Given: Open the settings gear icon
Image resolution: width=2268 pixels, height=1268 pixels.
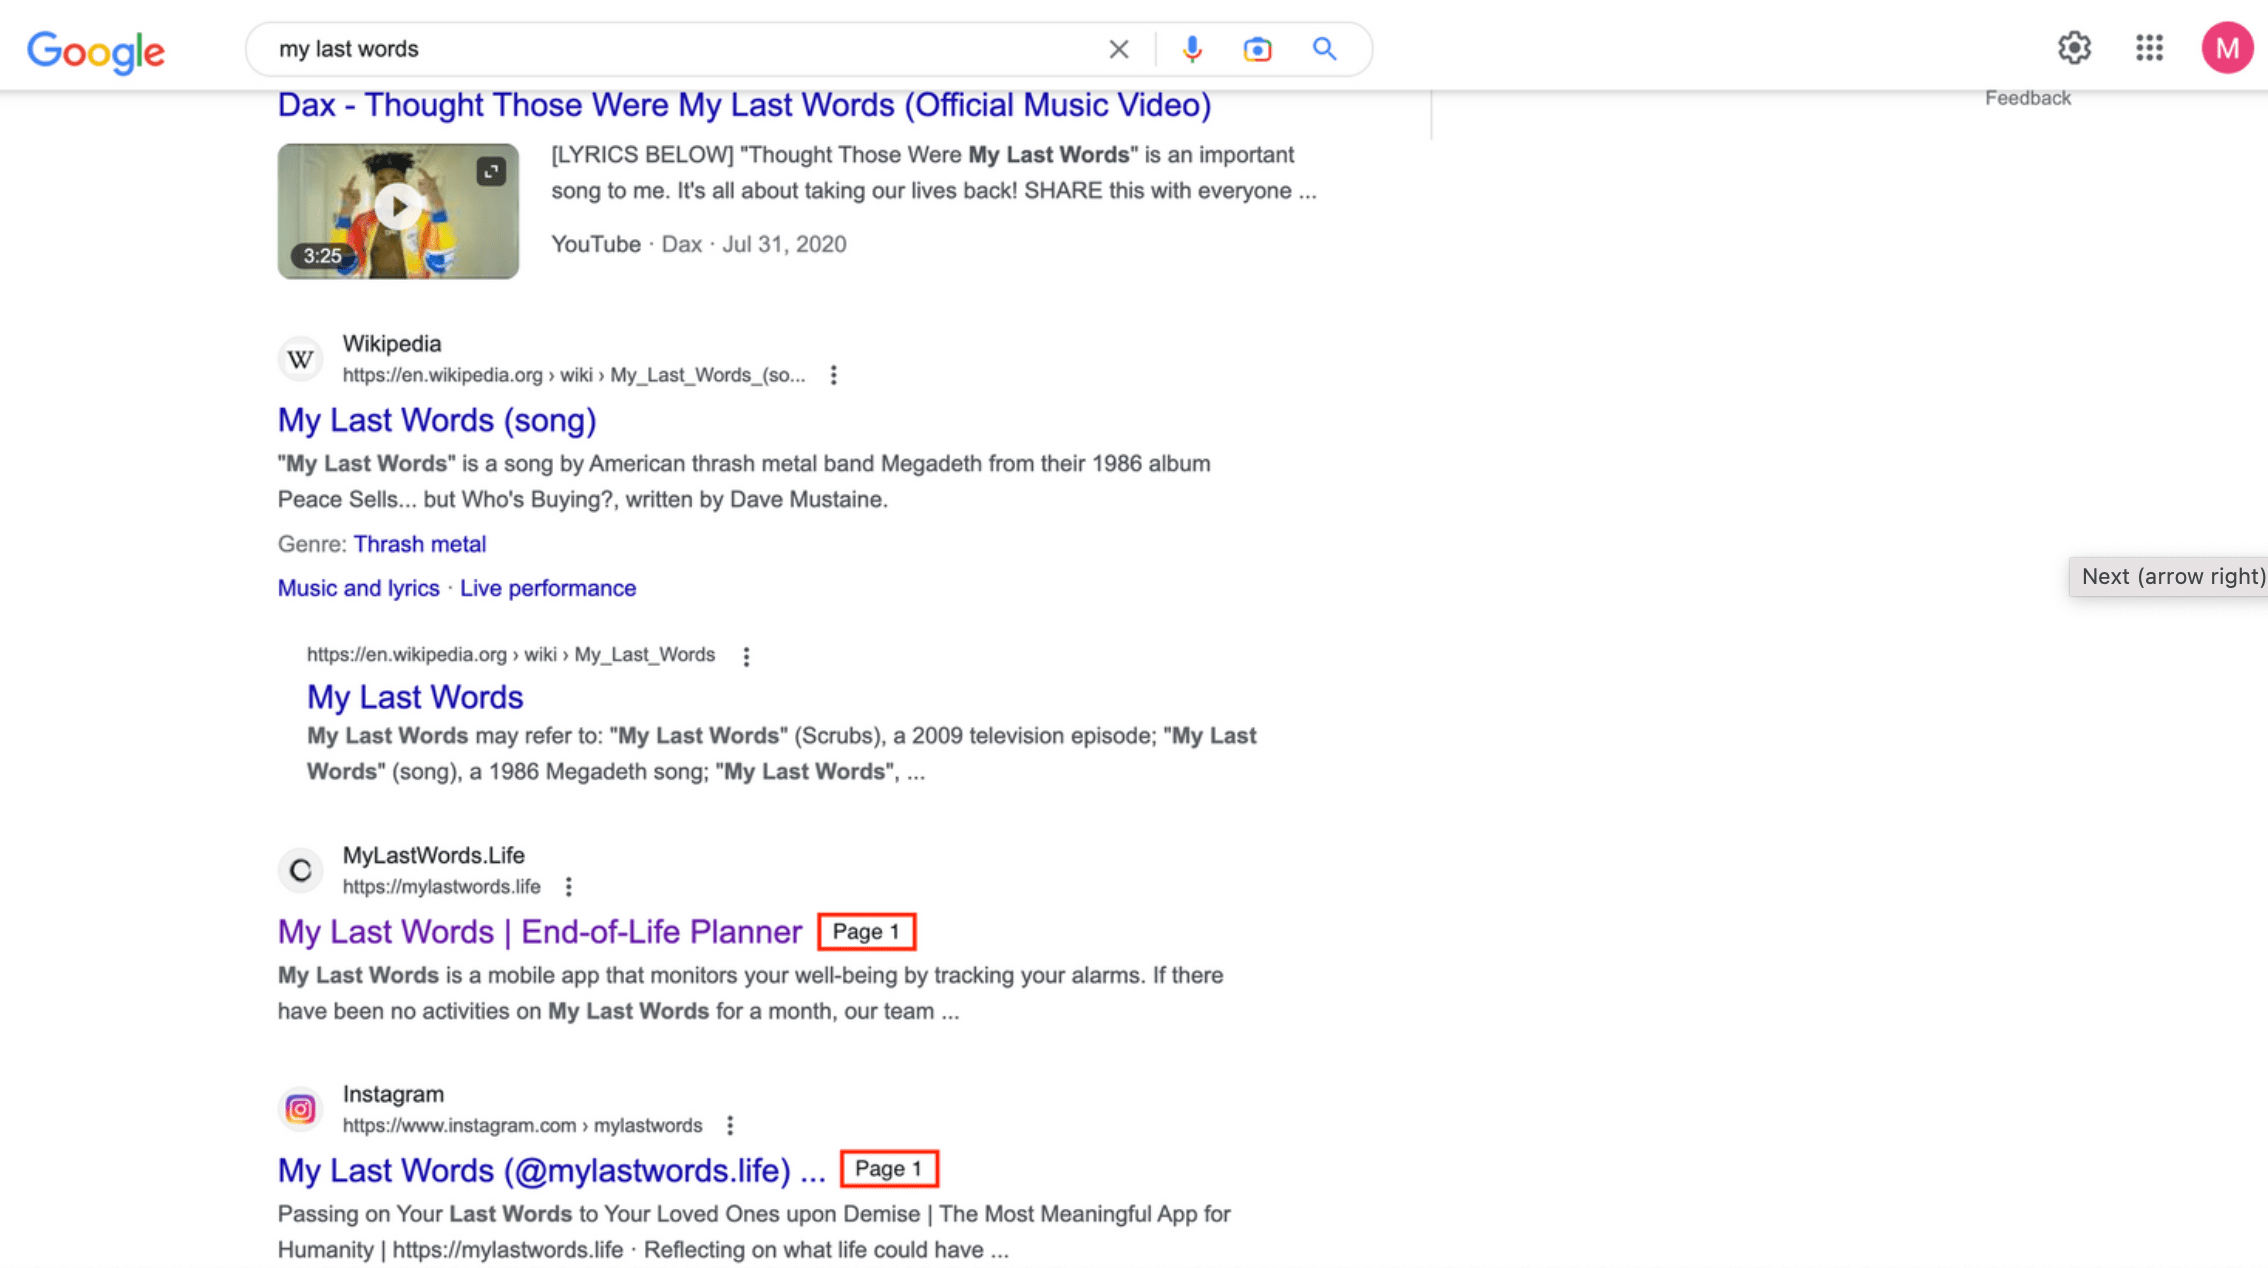Looking at the screenshot, I should click(2074, 48).
